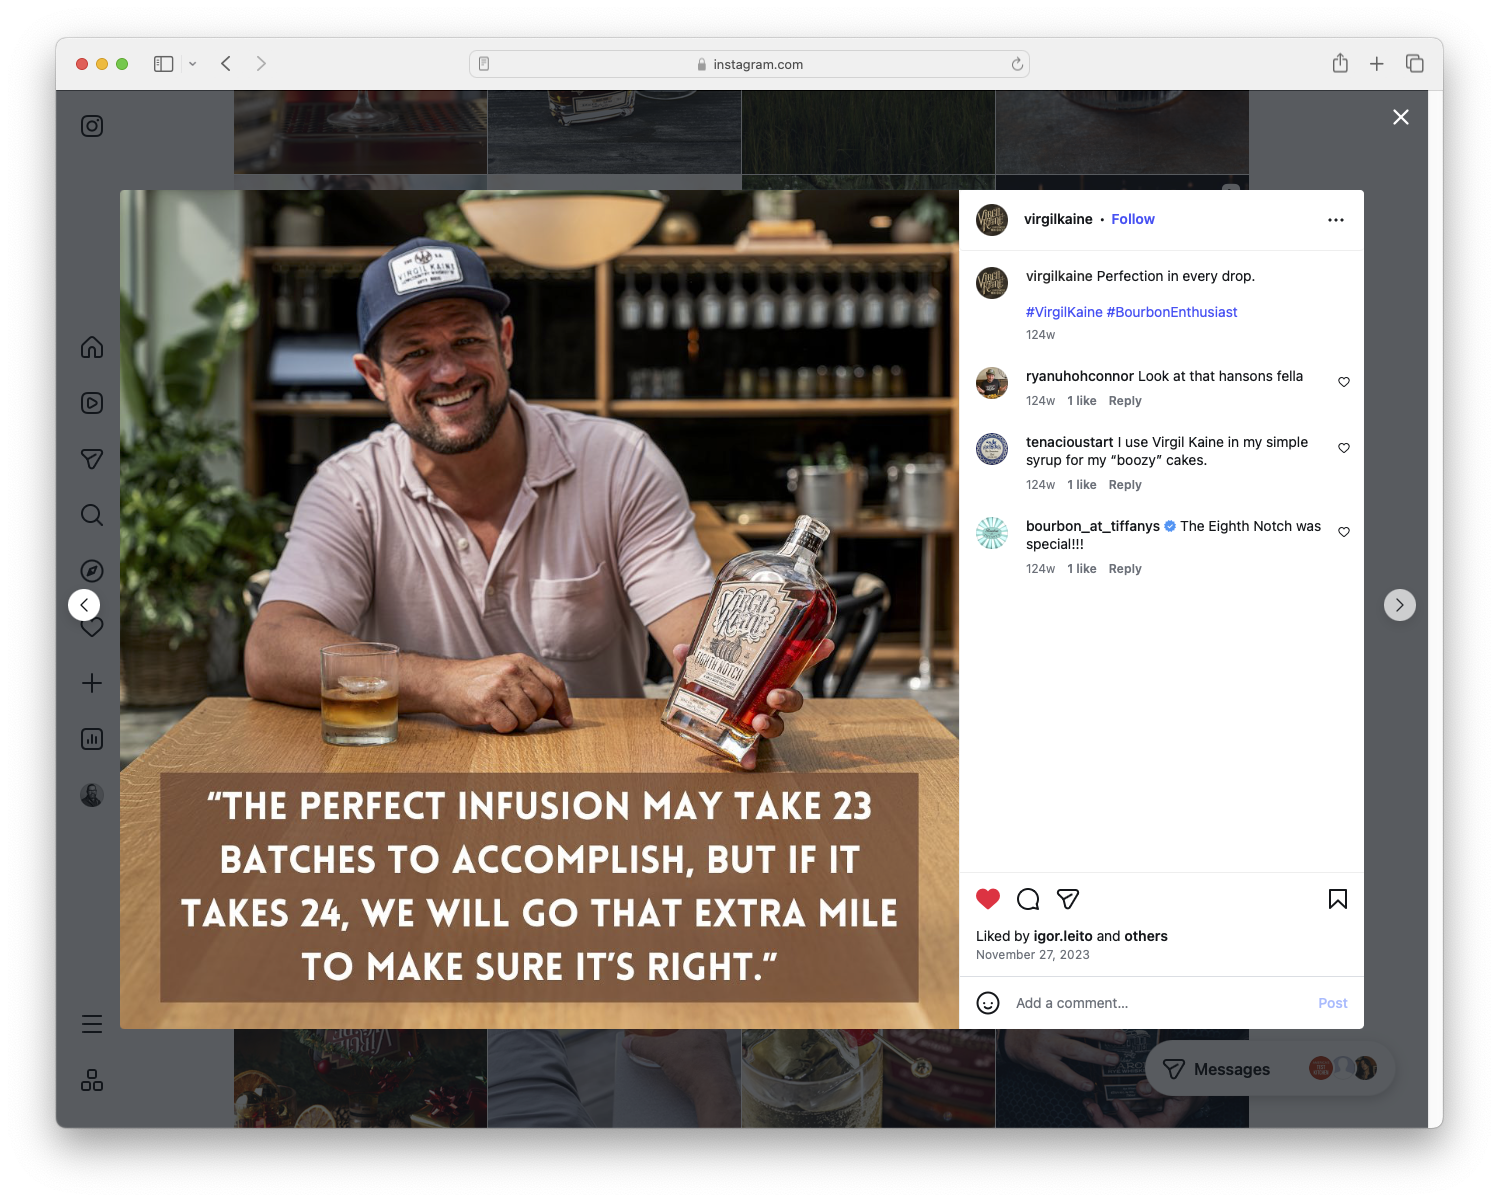Share the post via the paper plane icon
This screenshot has width=1499, height=1202.
click(x=1068, y=899)
